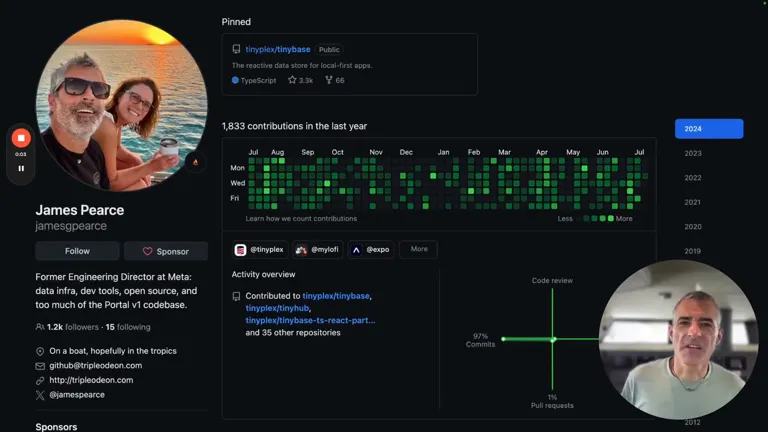Filter activity by @tinyplex organization

pos(260,249)
